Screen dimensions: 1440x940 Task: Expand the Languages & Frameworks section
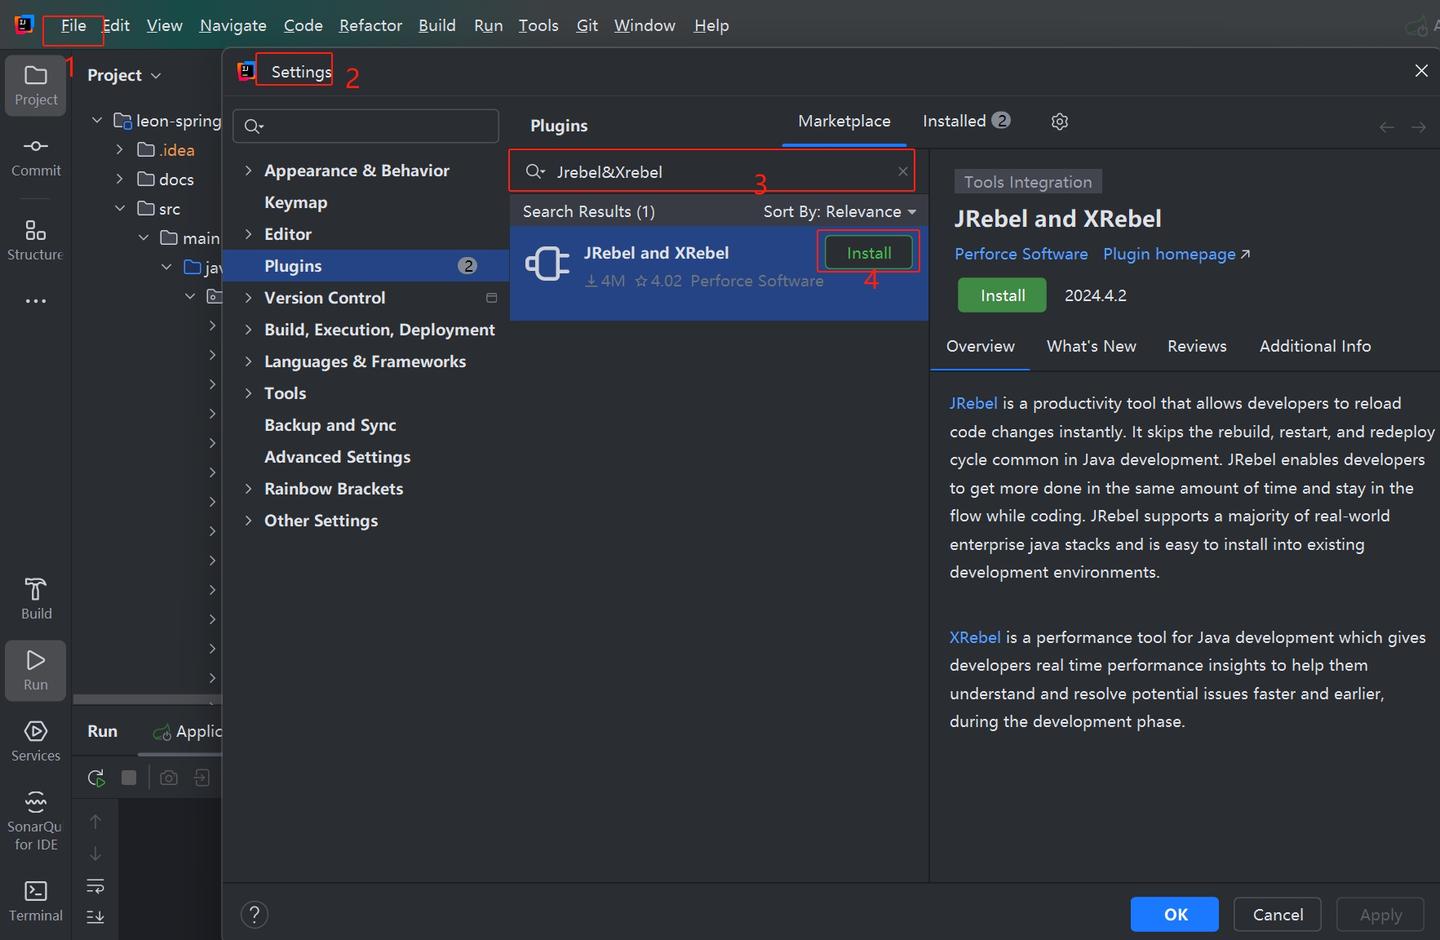(248, 362)
